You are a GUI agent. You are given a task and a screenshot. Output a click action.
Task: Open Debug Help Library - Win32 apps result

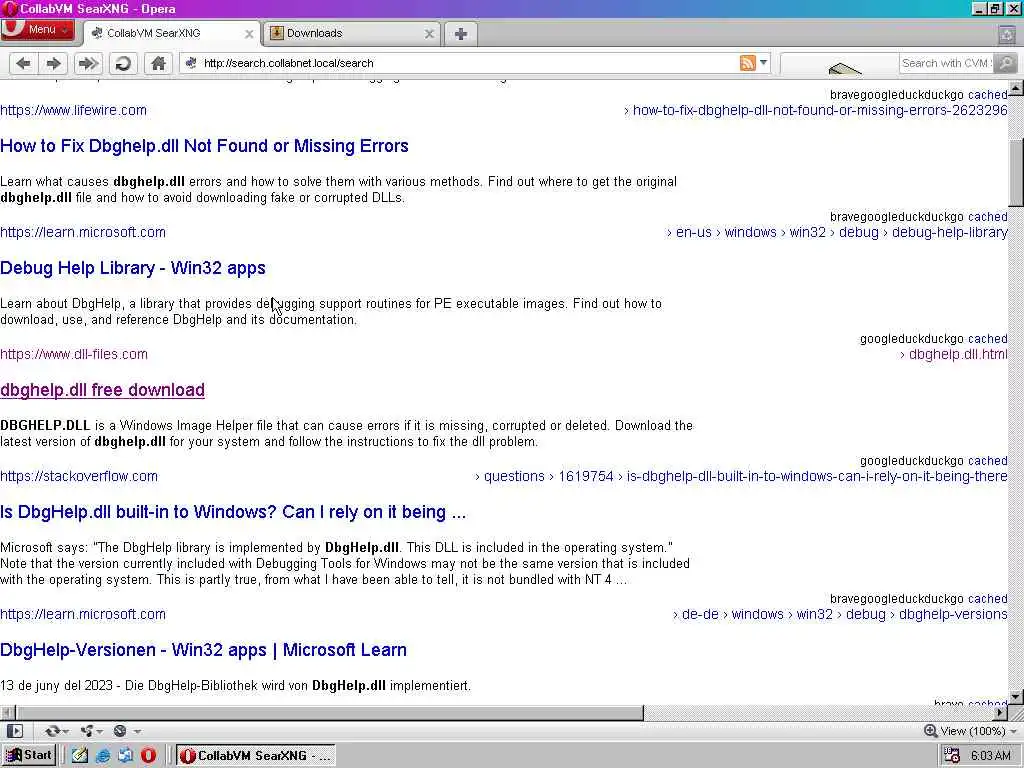click(x=133, y=268)
